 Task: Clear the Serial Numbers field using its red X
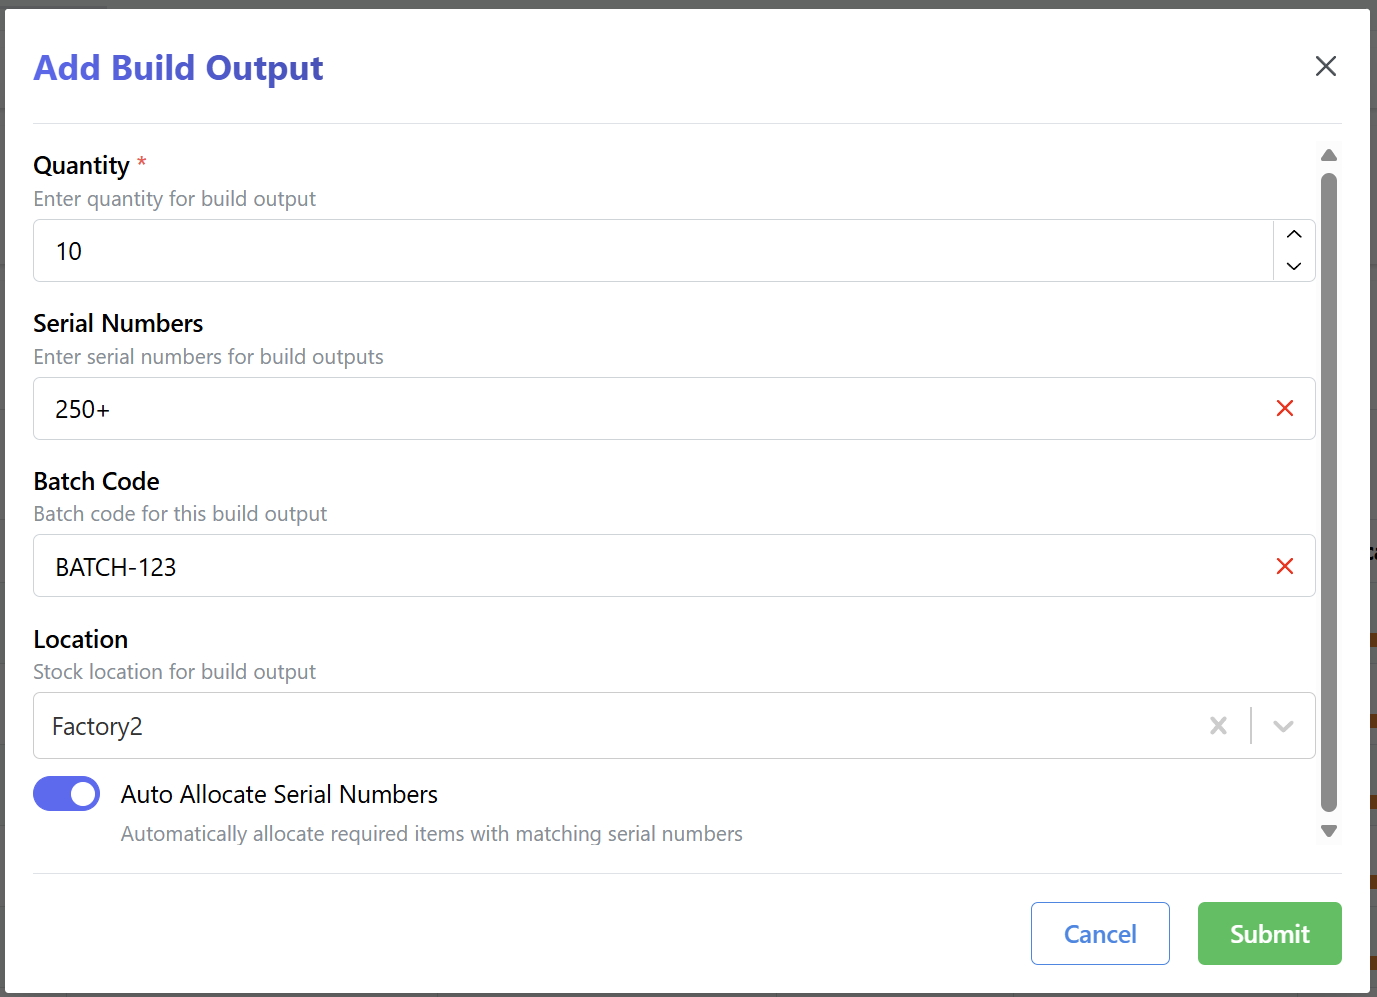click(x=1284, y=408)
